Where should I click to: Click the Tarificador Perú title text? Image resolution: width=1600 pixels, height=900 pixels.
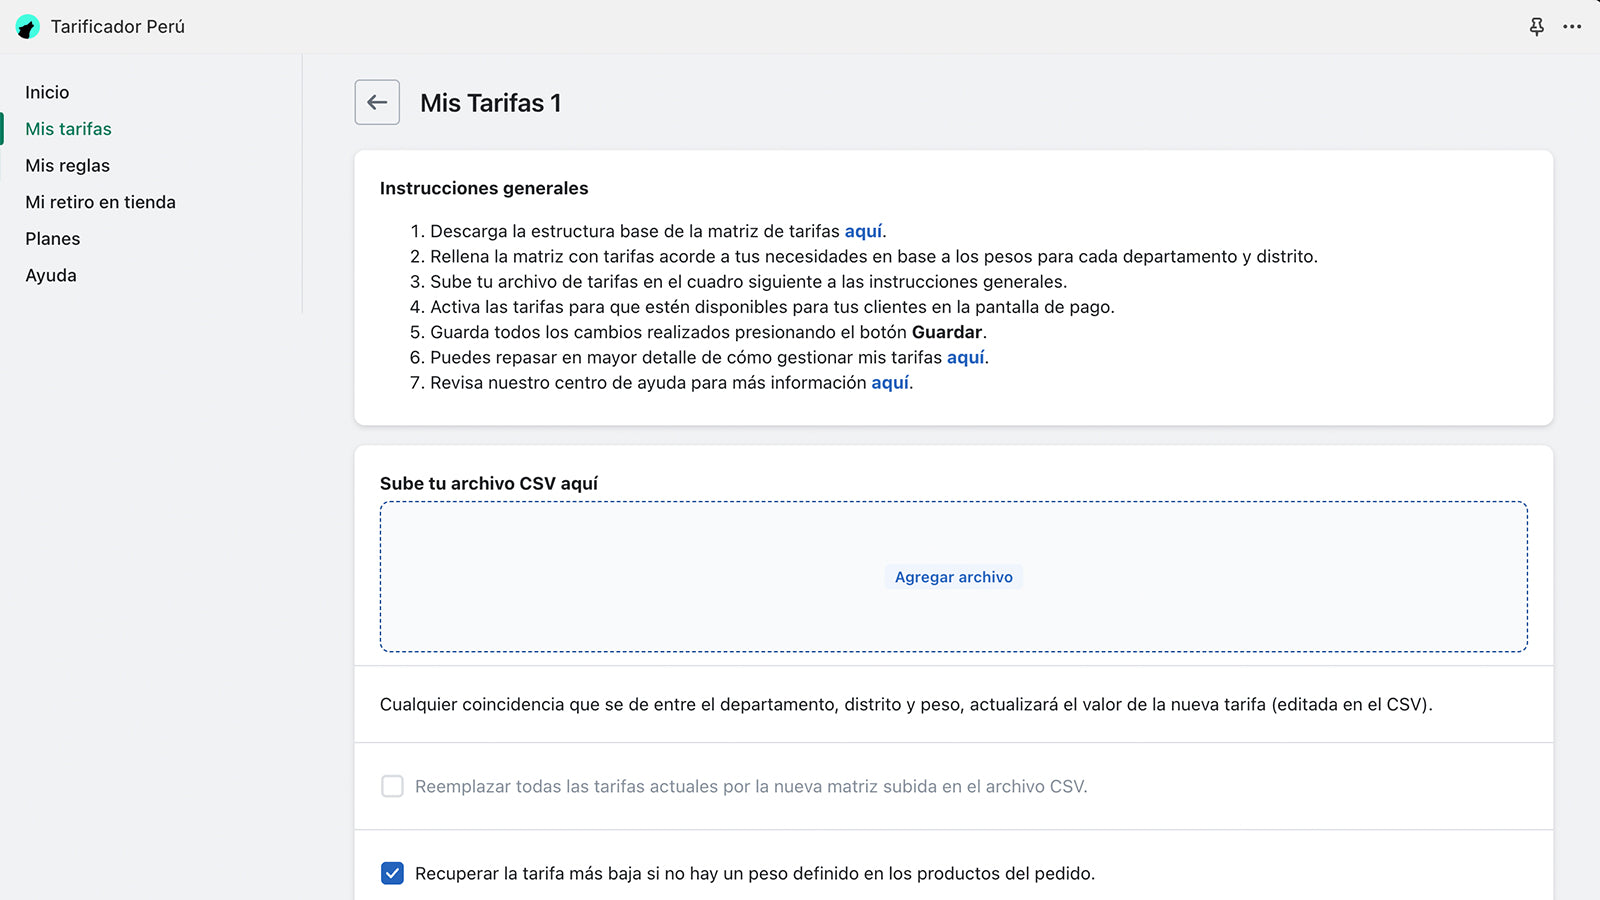(x=117, y=27)
